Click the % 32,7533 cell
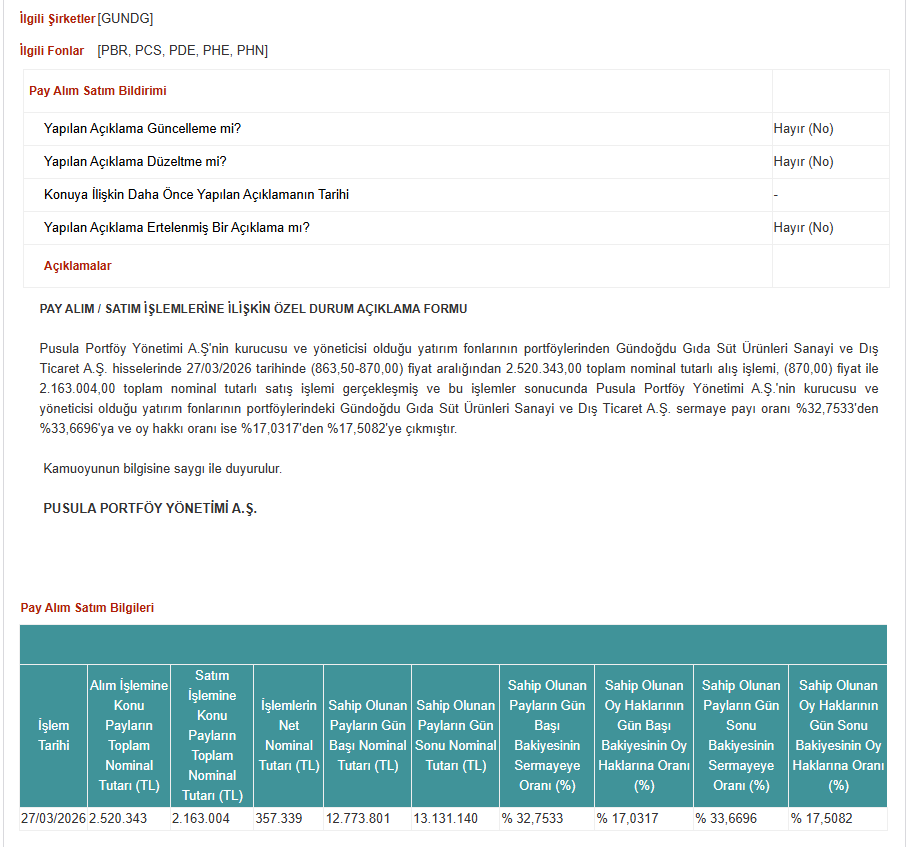 pyautogui.click(x=547, y=819)
